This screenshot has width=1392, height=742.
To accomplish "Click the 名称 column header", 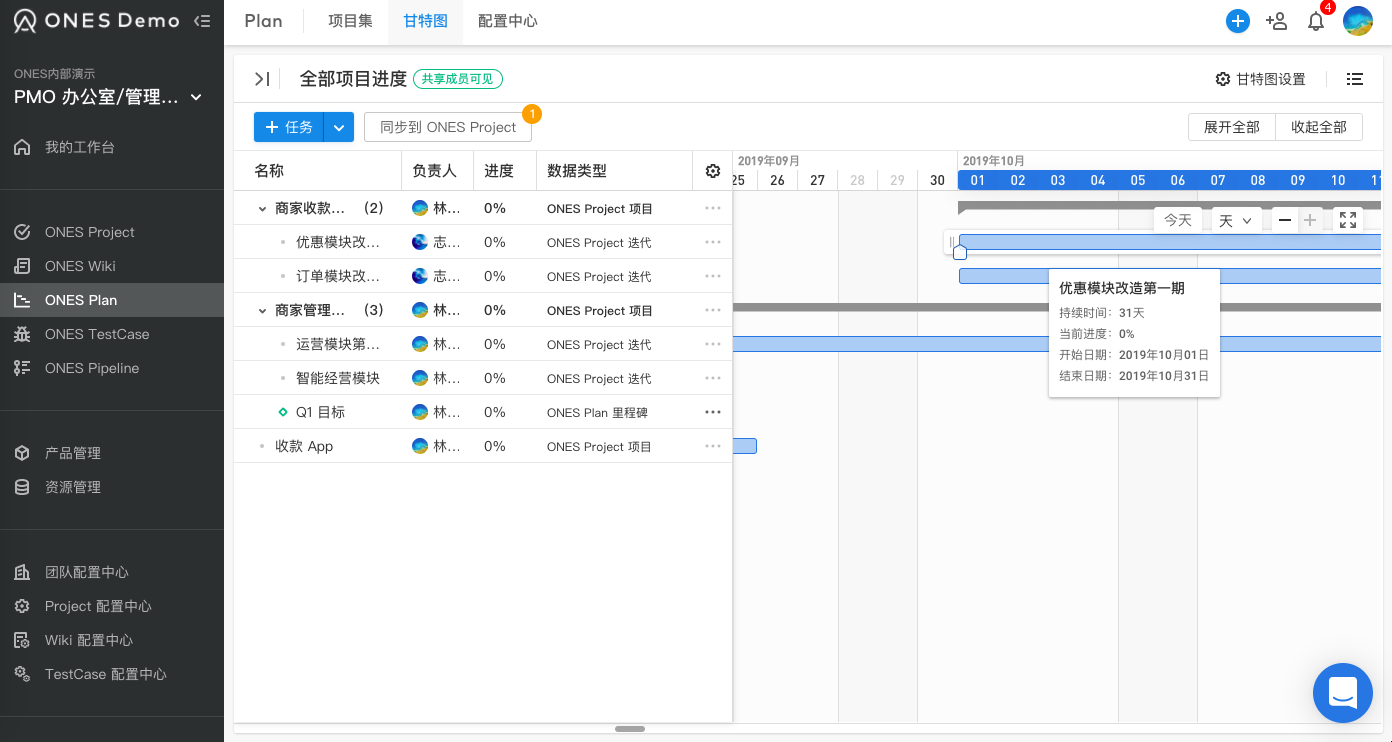I will click(x=269, y=171).
